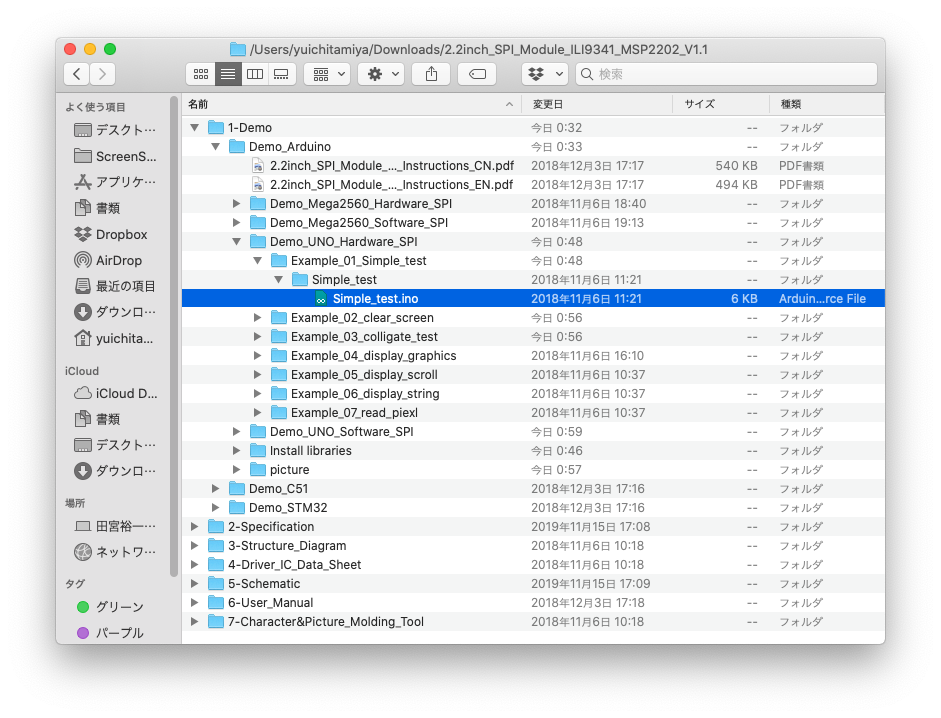
Task: Collapse Demo_UNO_Hardware_SPI folder
Action: [236, 242]
